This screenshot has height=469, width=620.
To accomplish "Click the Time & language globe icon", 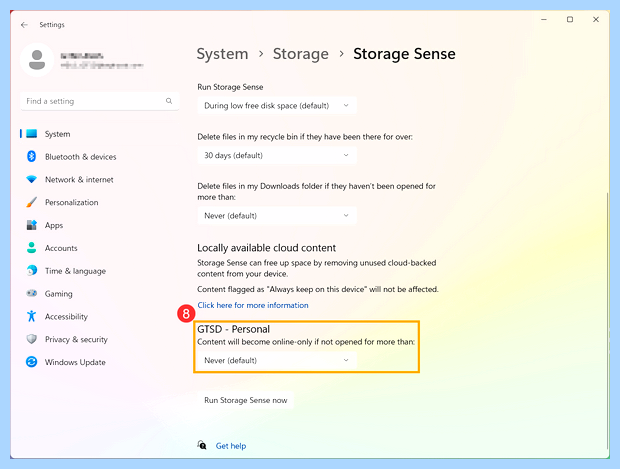I will click(32, 271).
